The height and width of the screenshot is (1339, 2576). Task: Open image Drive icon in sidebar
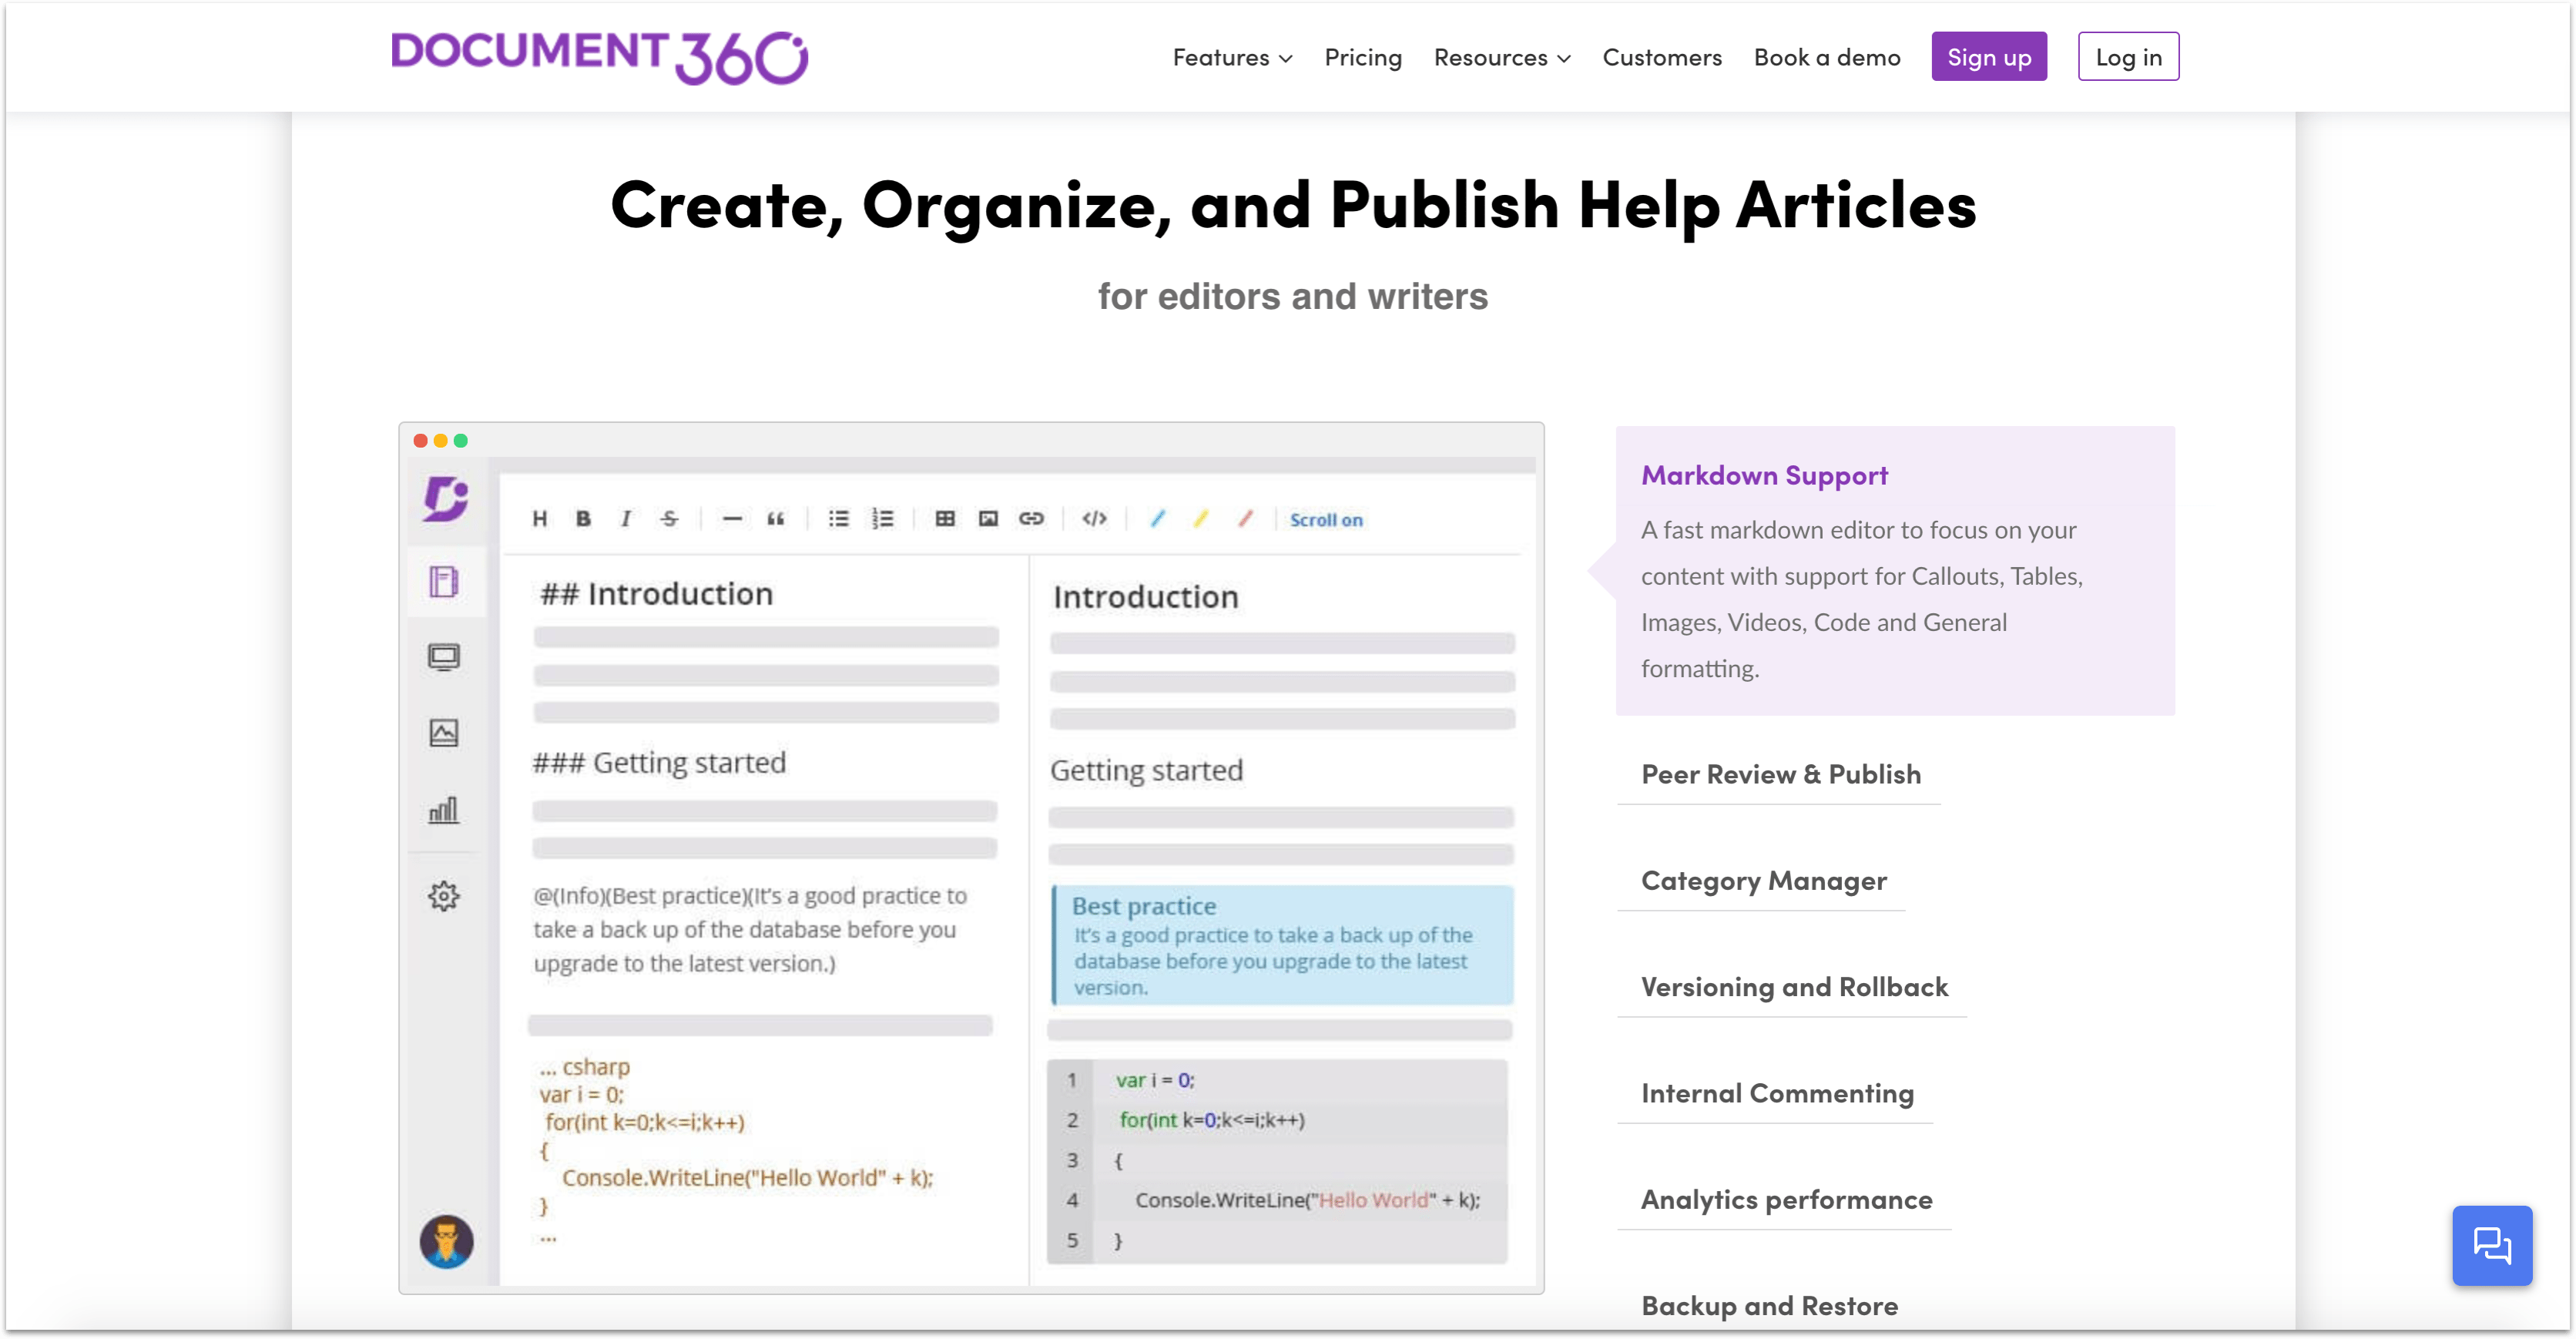pyautogui.click(x=444, y=733)
